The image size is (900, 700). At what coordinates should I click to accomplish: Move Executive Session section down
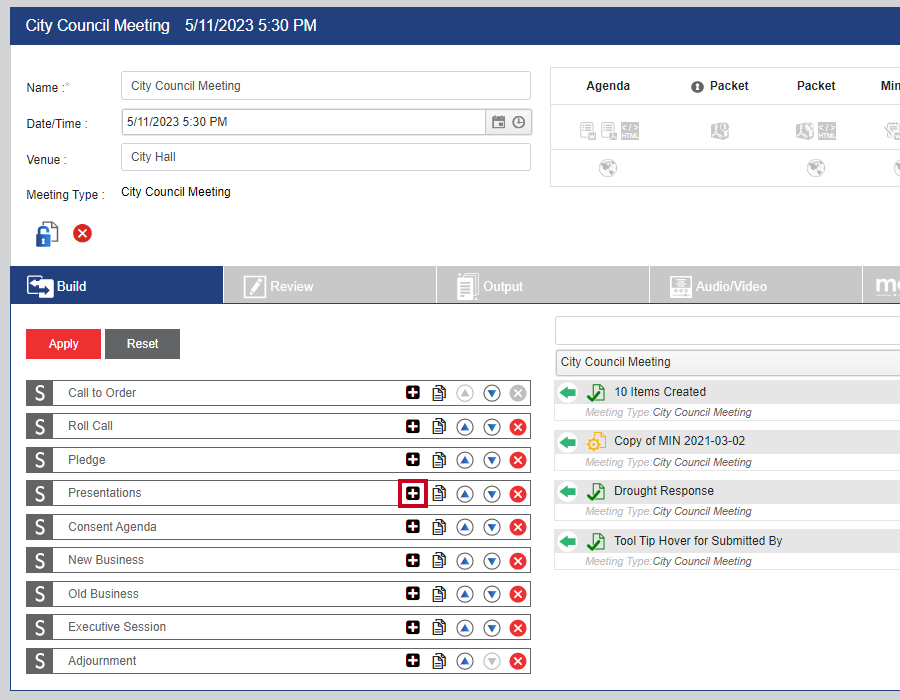tap(492, 628)
